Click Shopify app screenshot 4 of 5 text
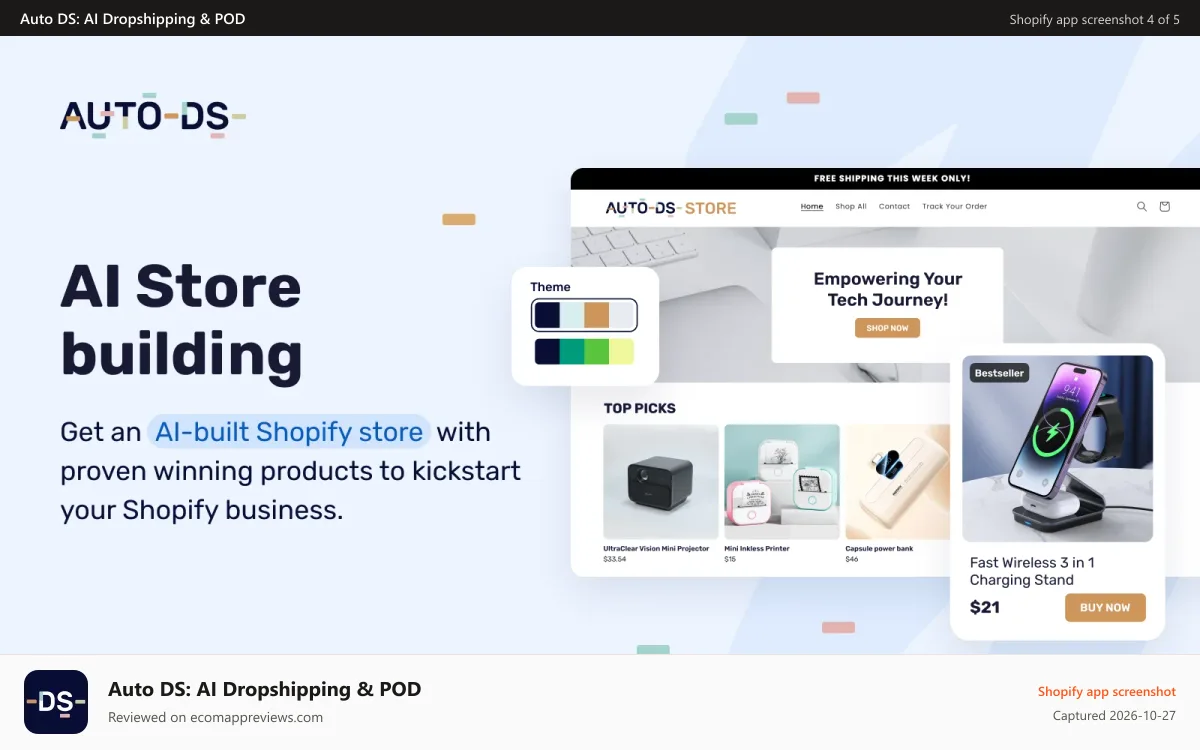1200x750 pixels. (x=1094, y=19)
